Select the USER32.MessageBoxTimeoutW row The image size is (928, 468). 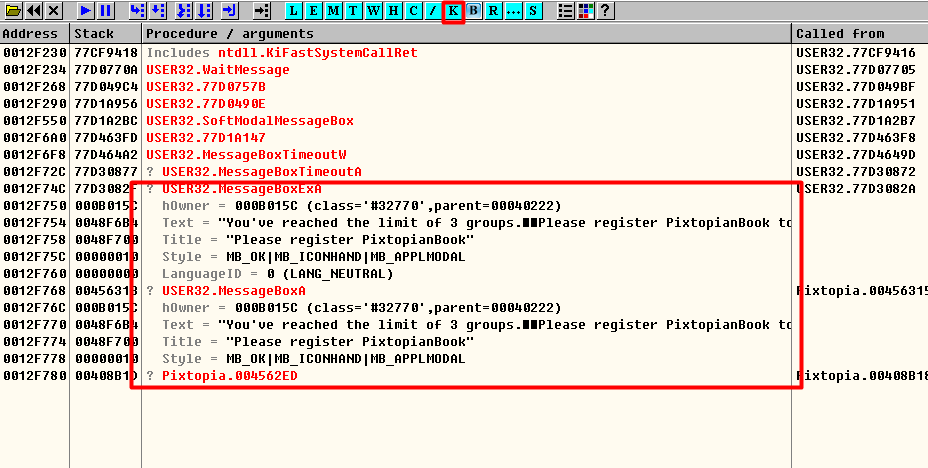(464, 155)
